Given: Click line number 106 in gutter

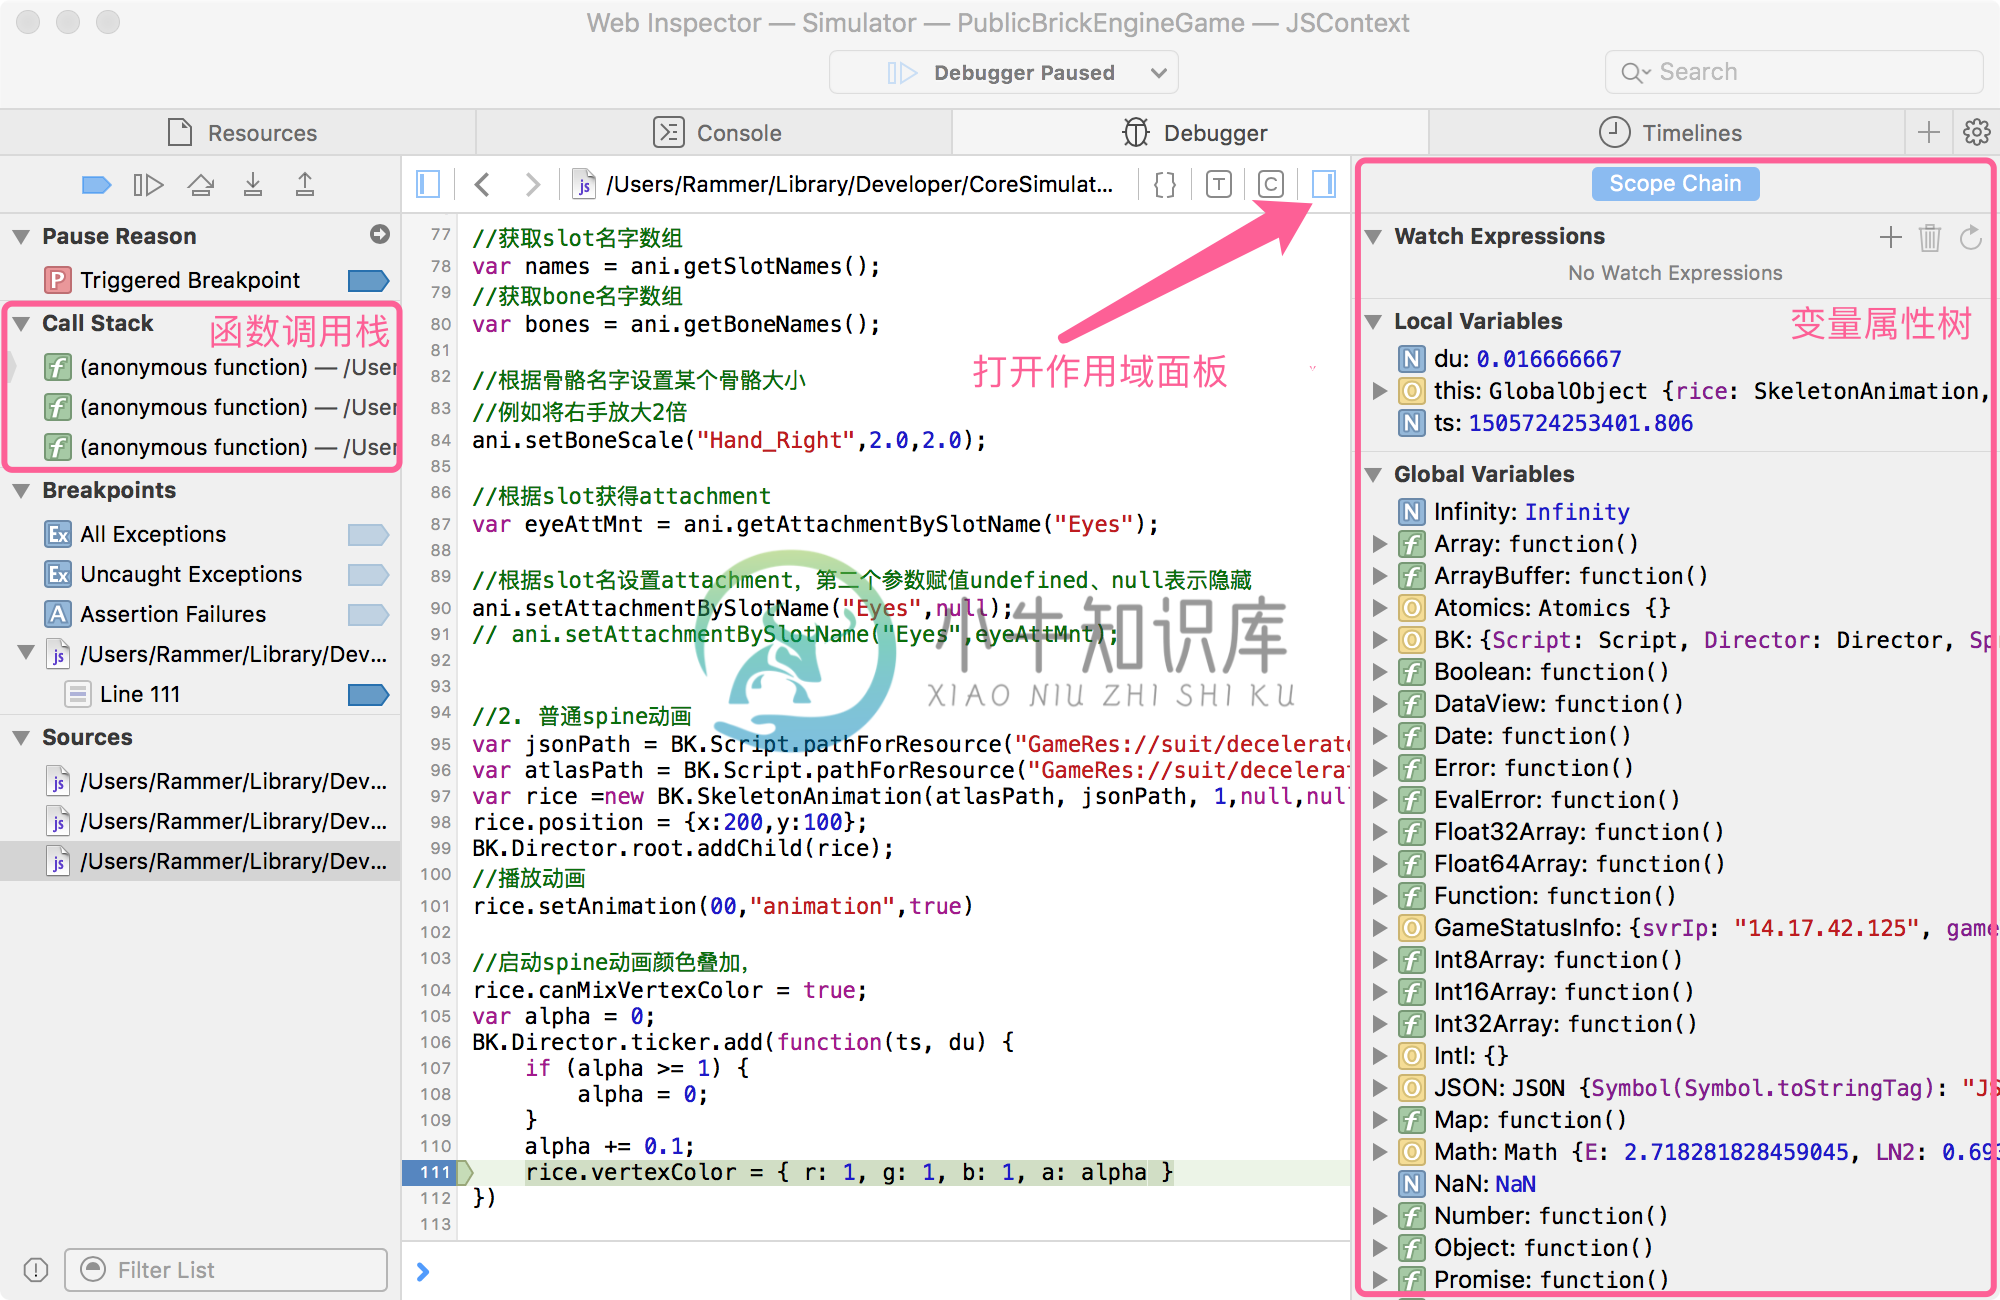Looking at the screenshot, I should point(436,1042).
